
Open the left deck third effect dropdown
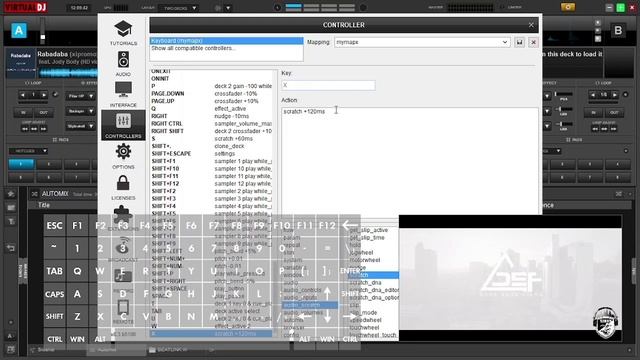(x=80, y=126)
